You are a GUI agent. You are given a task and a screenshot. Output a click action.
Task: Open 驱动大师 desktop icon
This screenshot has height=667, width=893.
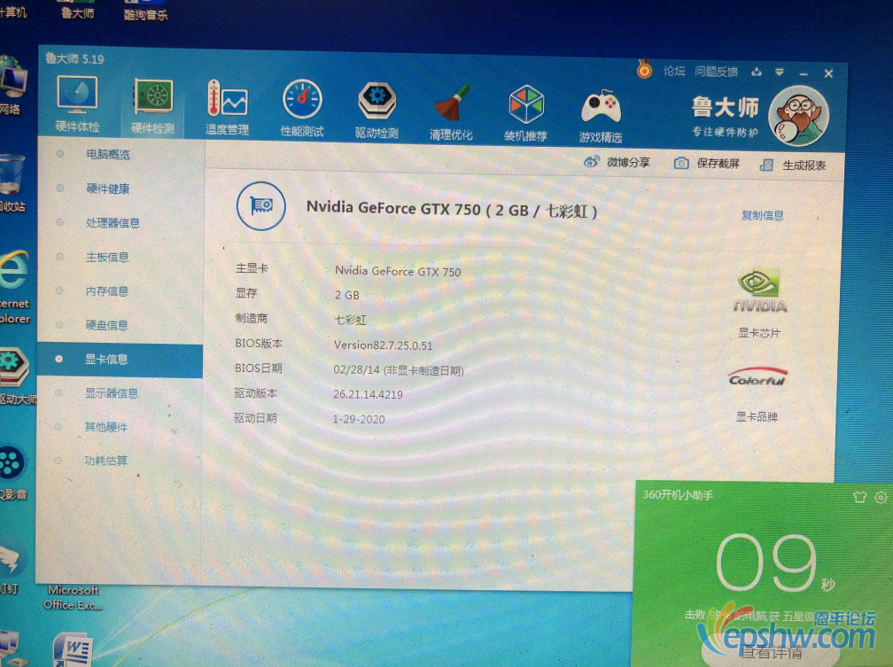[x=16, y=376]
